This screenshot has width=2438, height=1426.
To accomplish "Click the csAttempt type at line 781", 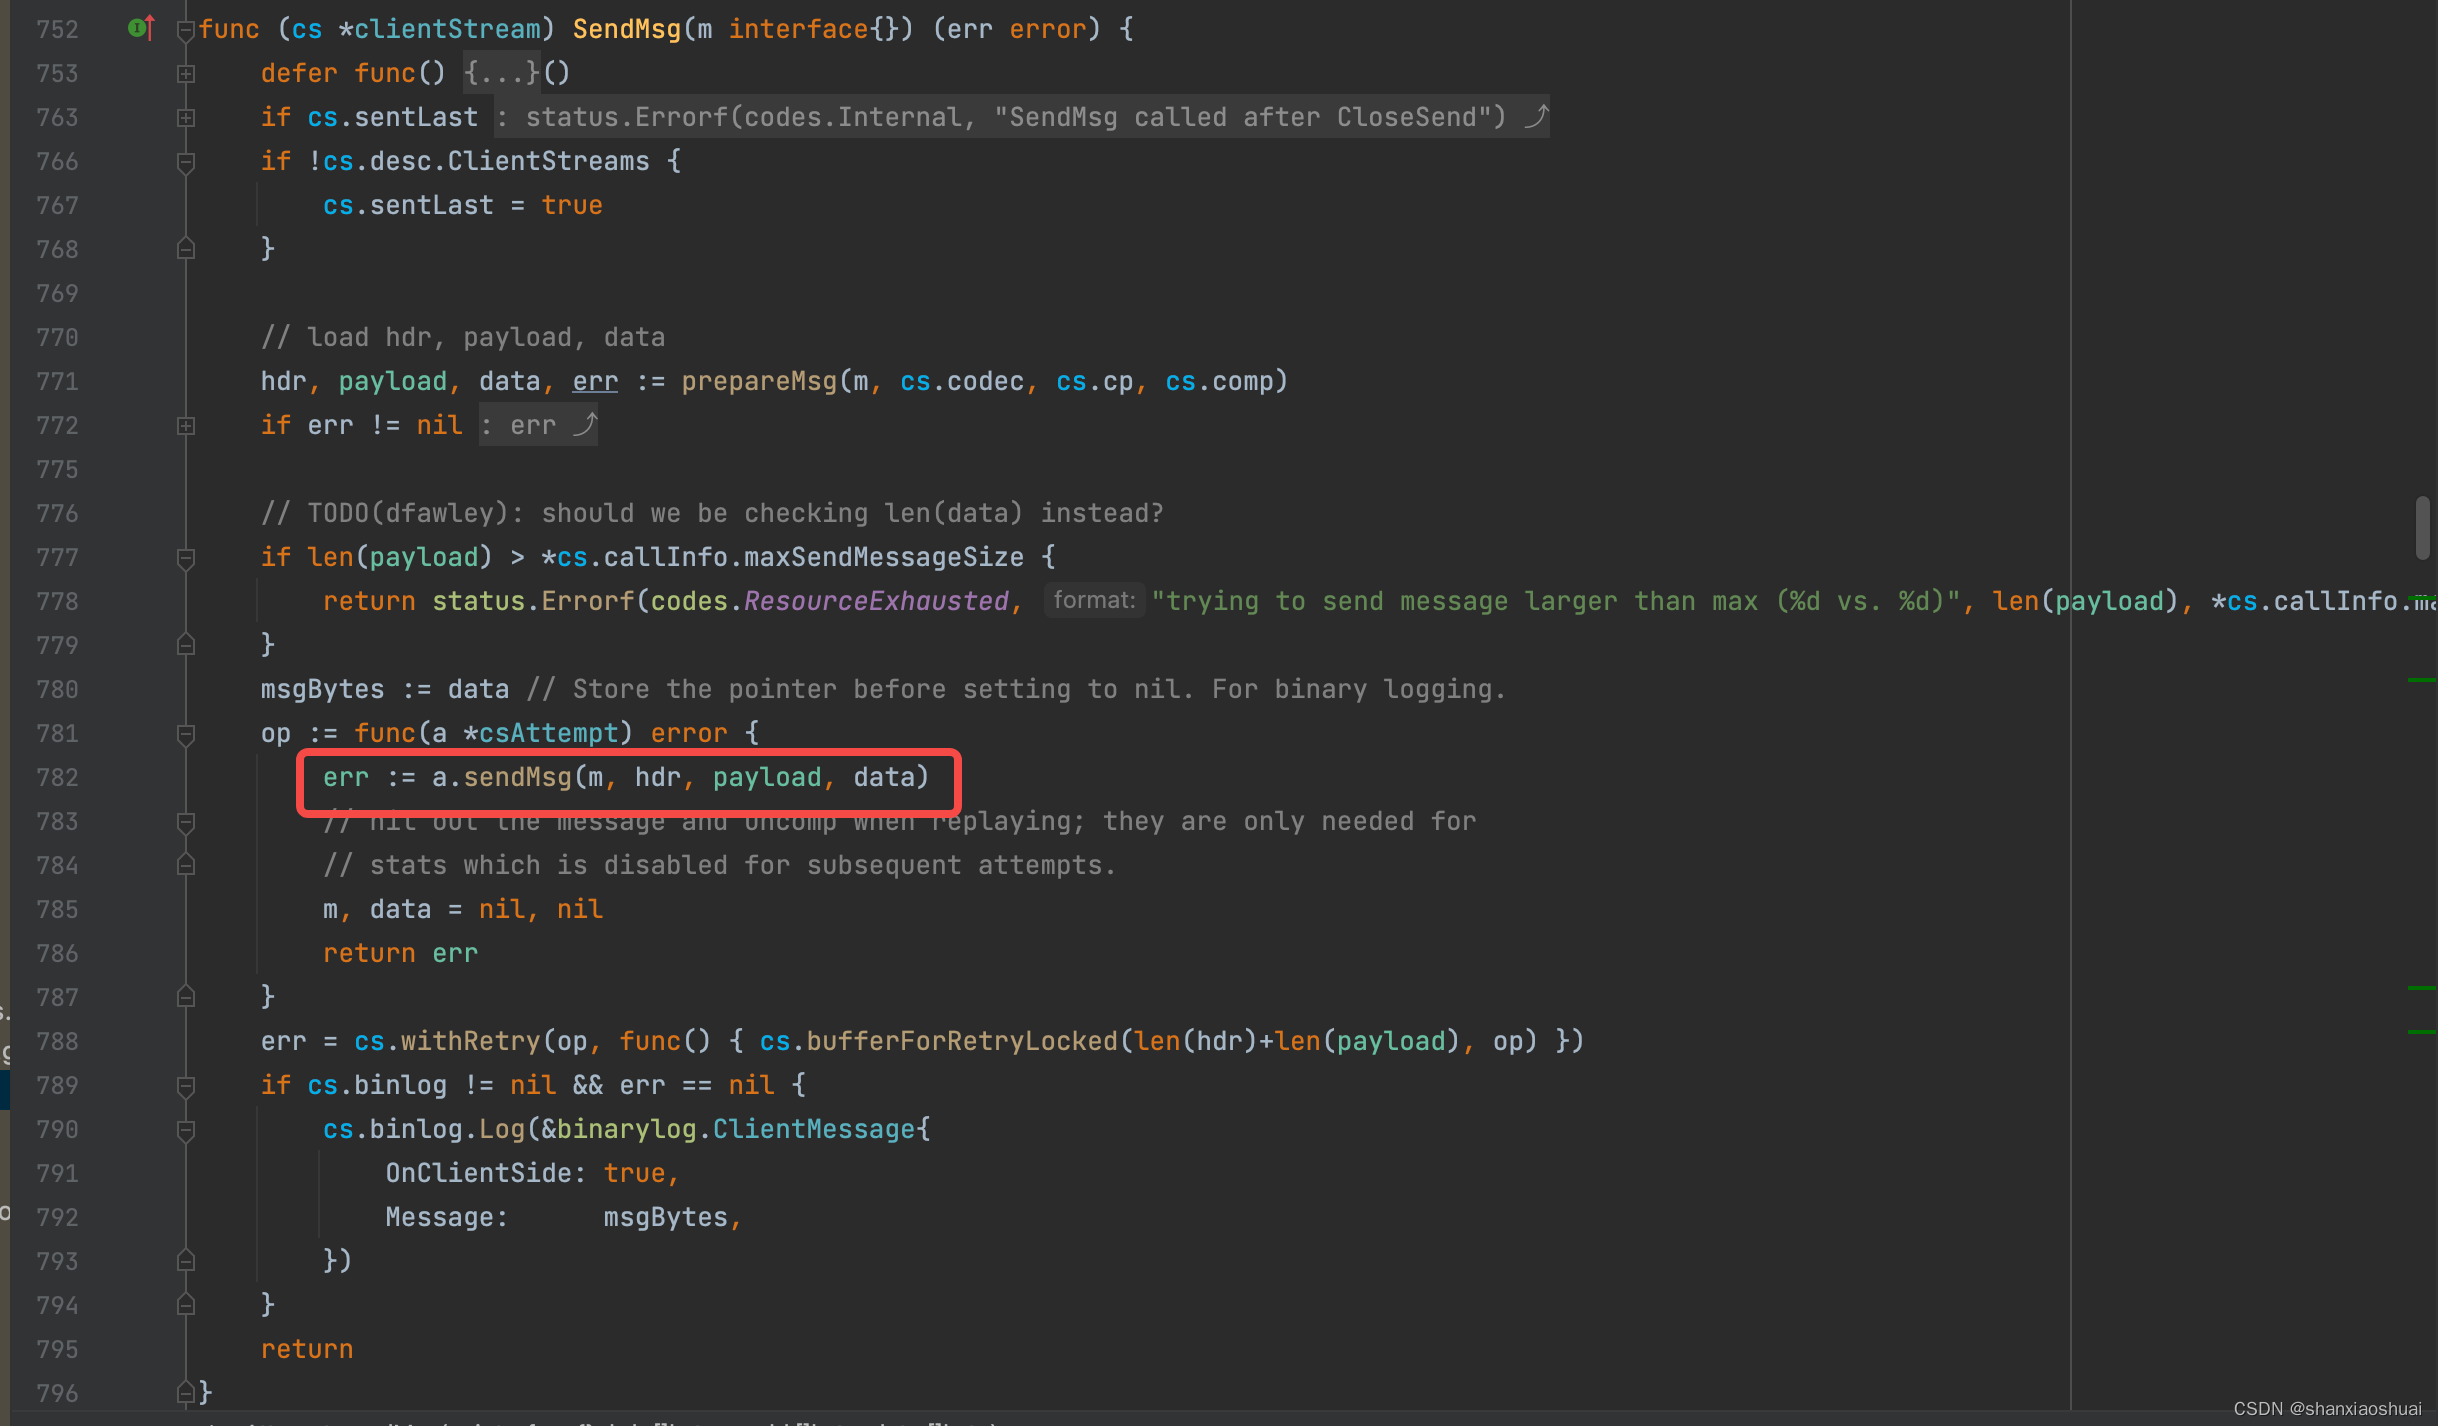I will pyautogui.click(x=548, y=733).
